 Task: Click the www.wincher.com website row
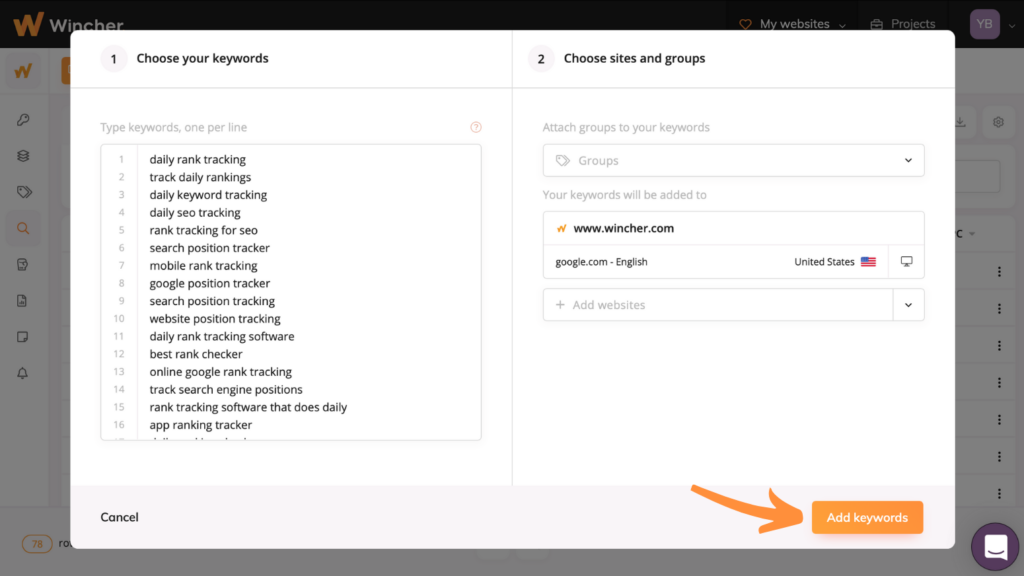pos(733,229)
